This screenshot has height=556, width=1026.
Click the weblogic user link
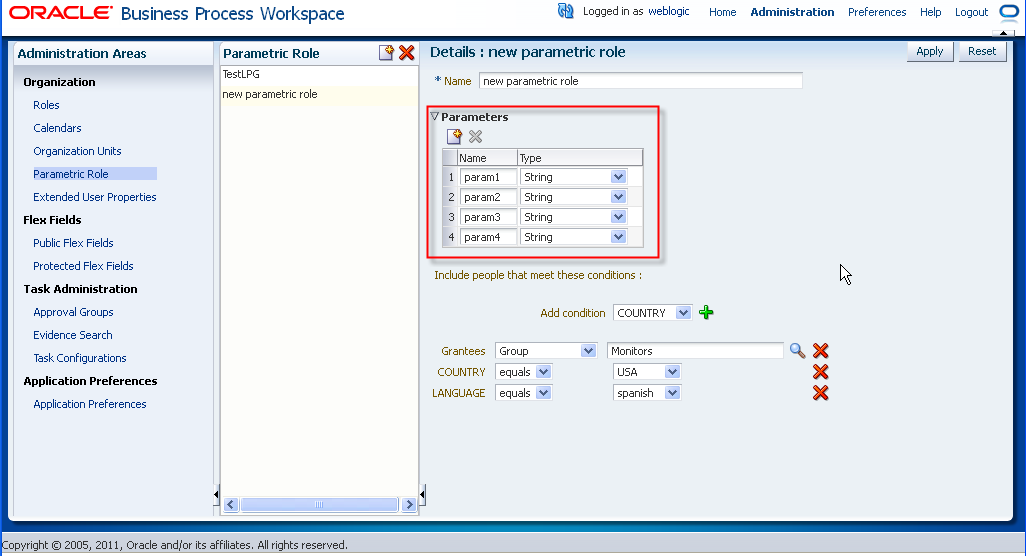(668, 11)
